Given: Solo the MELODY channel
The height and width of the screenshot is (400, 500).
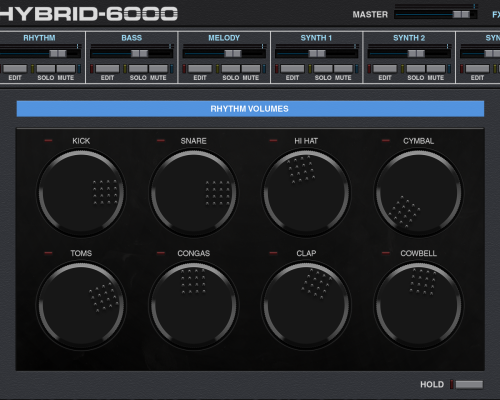Looking at the screenshot, I should pyautogui.click(x=231, y=69).
